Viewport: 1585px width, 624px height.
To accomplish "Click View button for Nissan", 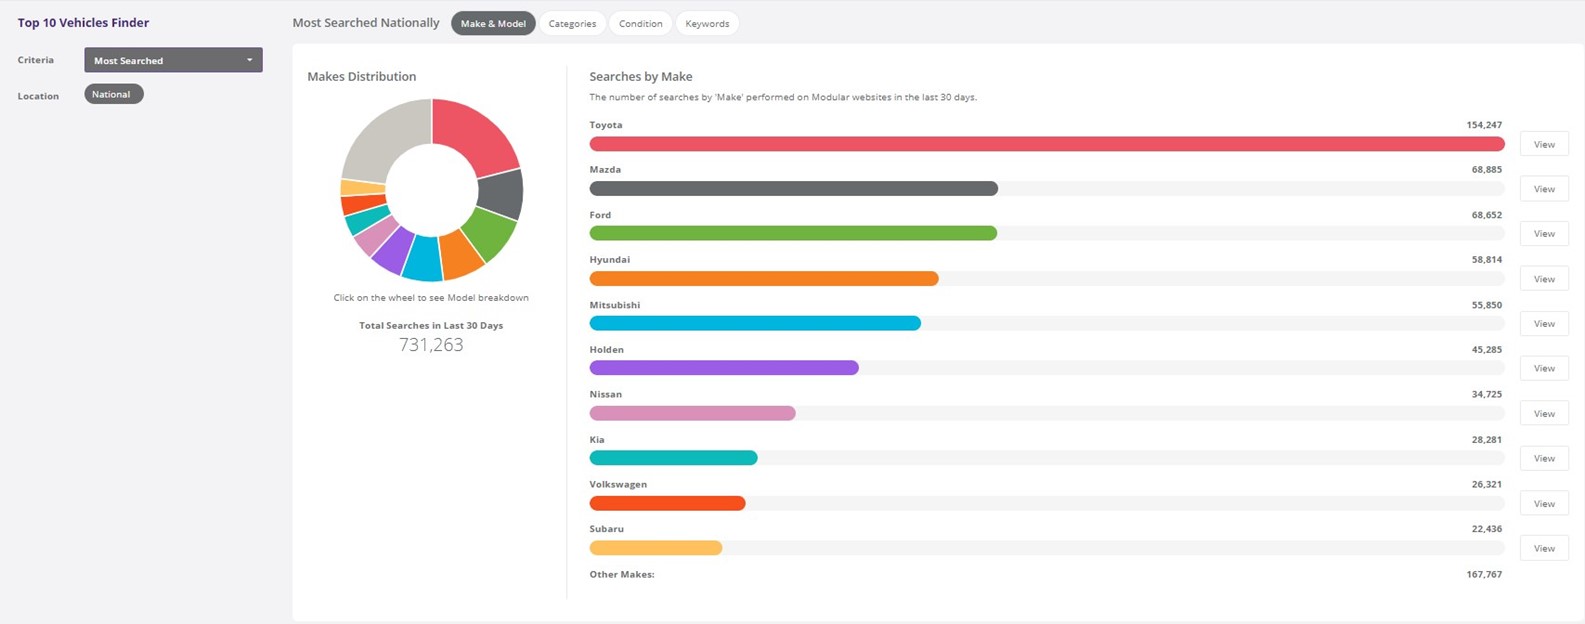I will [x=1544, y=413].
